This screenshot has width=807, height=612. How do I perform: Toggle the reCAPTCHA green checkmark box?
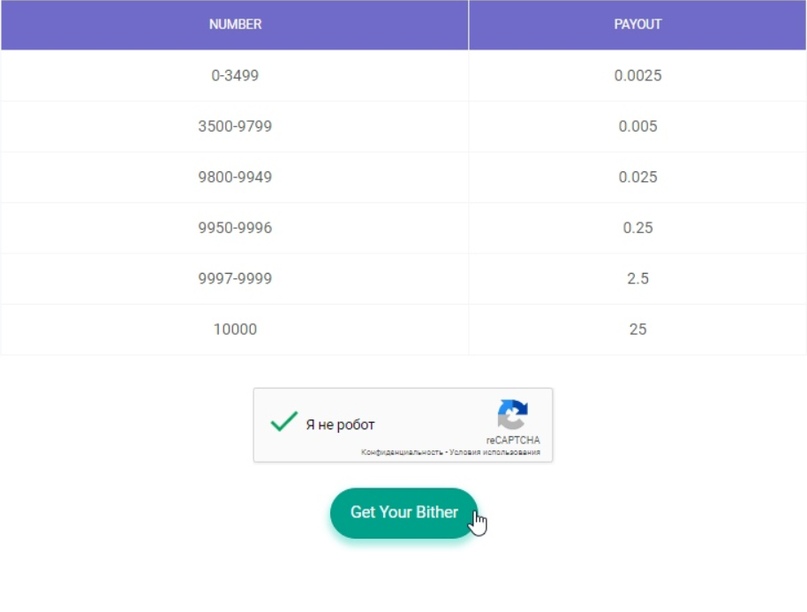click(284, 423)
